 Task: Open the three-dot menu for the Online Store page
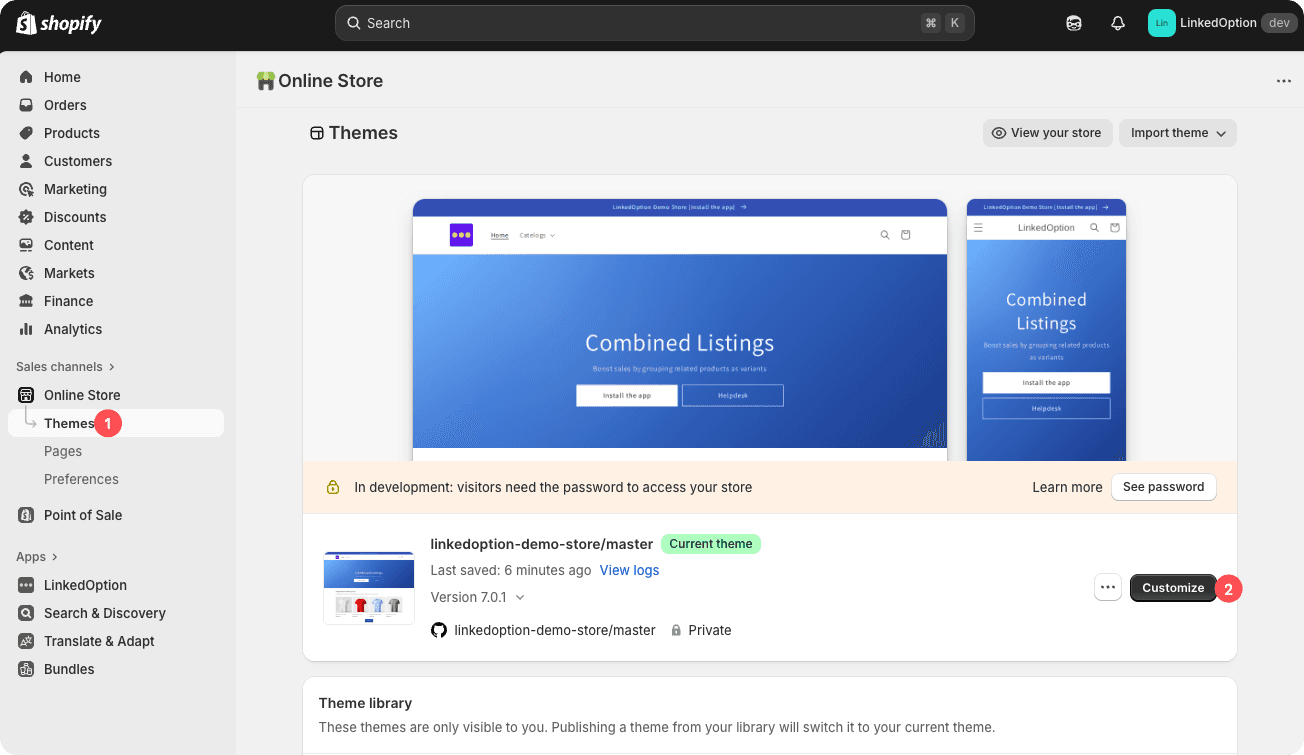pos(1284,81)
